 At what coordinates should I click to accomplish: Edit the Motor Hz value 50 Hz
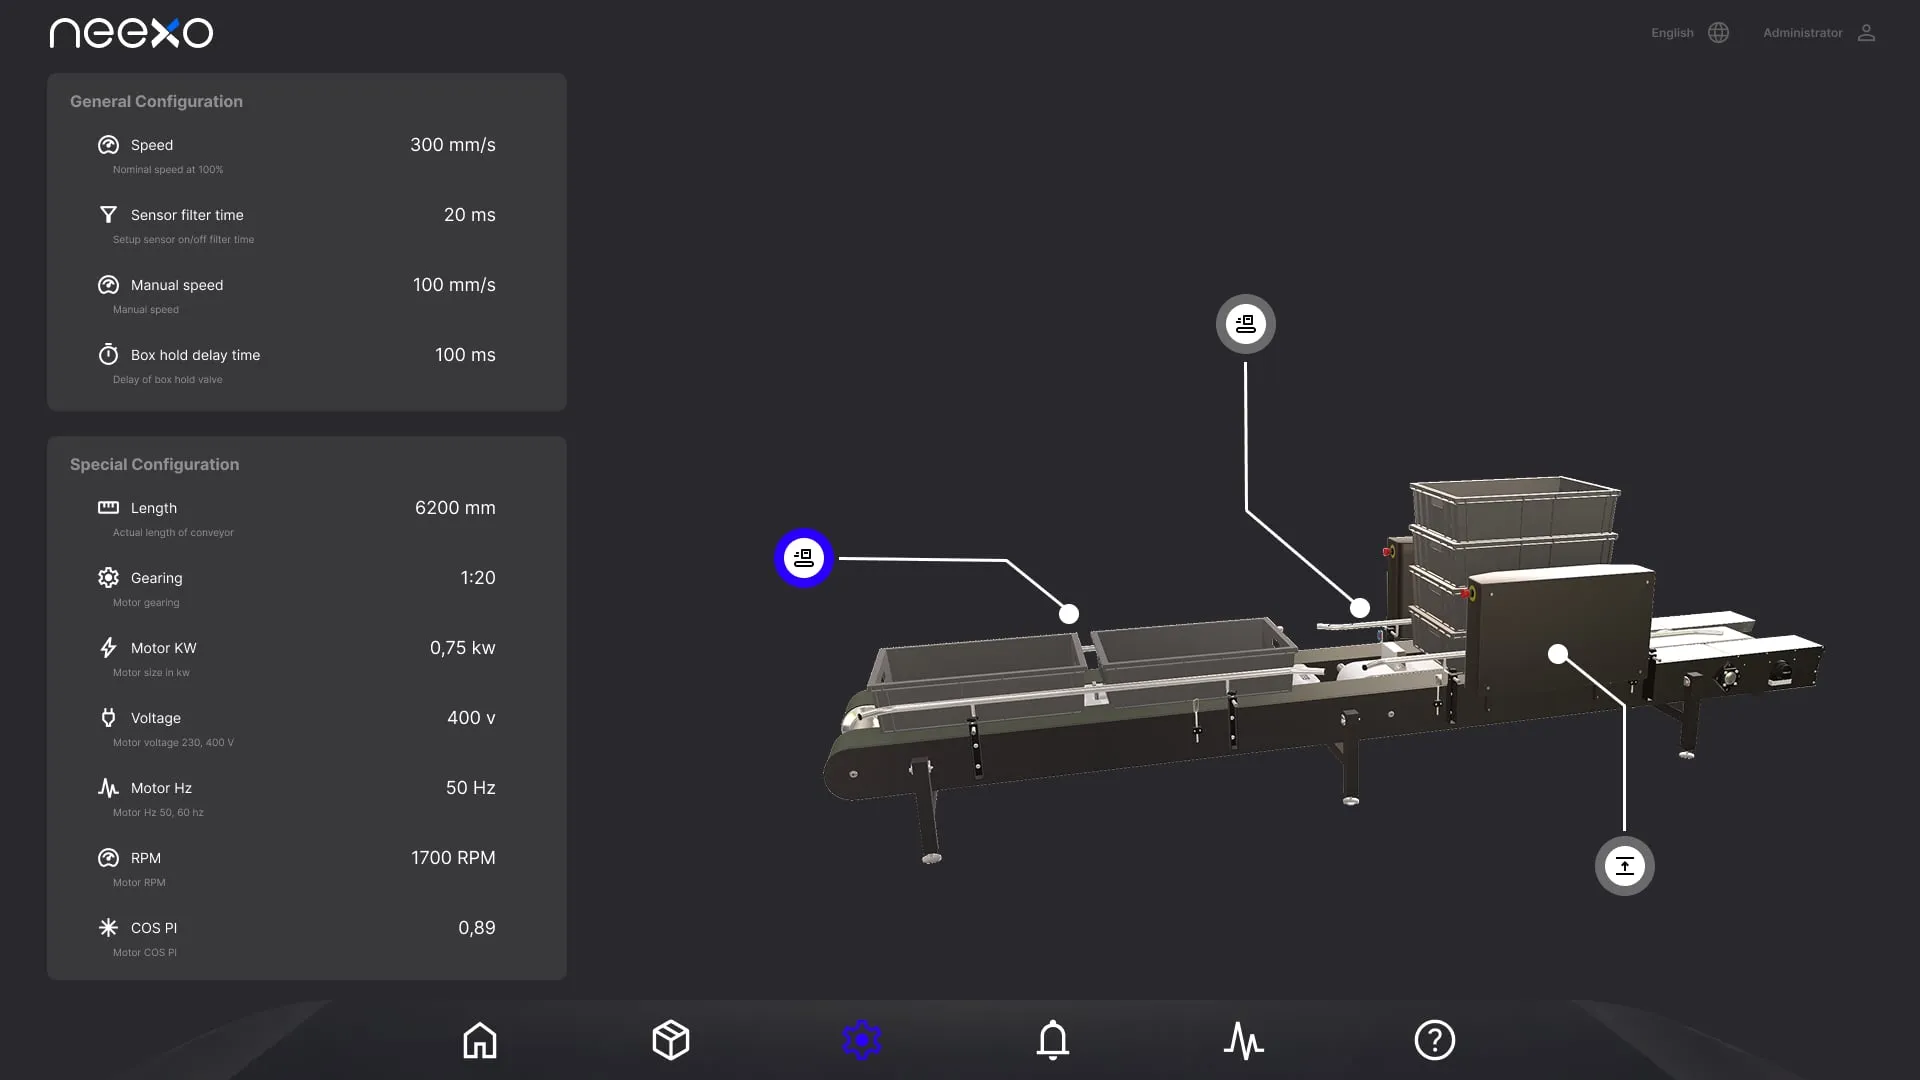tap(471, 788)
